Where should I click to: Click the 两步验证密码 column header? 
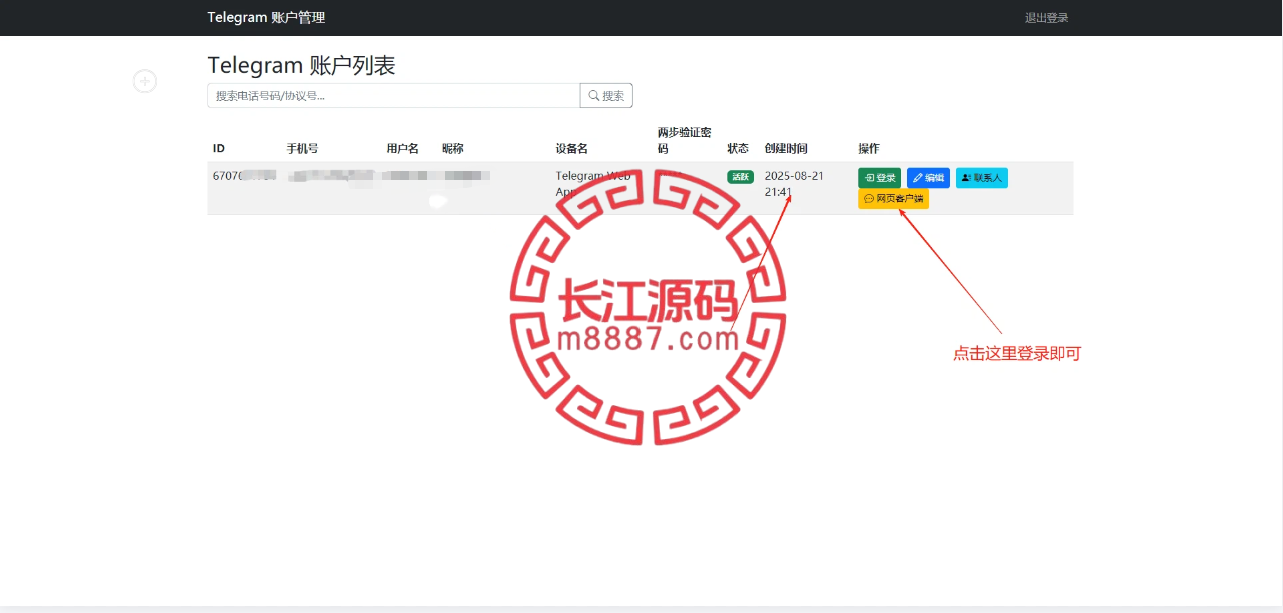pos(685,140)
